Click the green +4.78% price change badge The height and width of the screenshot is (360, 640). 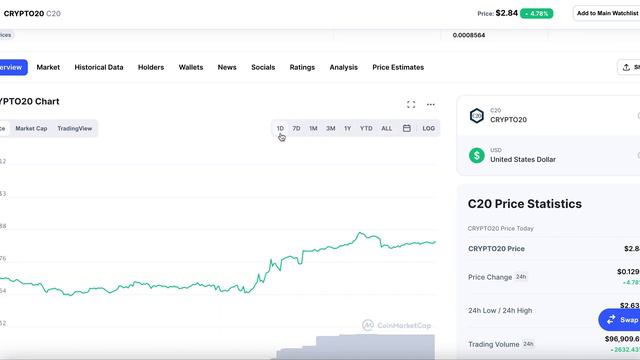click(x=536, y=13)
